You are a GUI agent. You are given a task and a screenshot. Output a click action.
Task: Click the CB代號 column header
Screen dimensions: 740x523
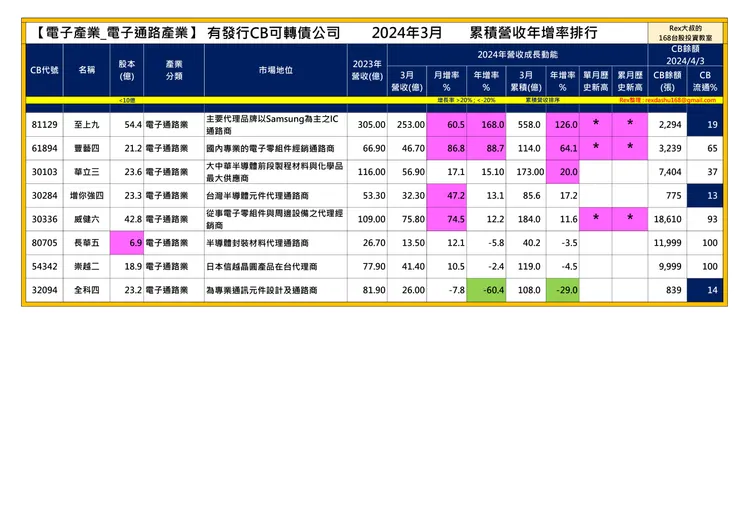[44, 70]
